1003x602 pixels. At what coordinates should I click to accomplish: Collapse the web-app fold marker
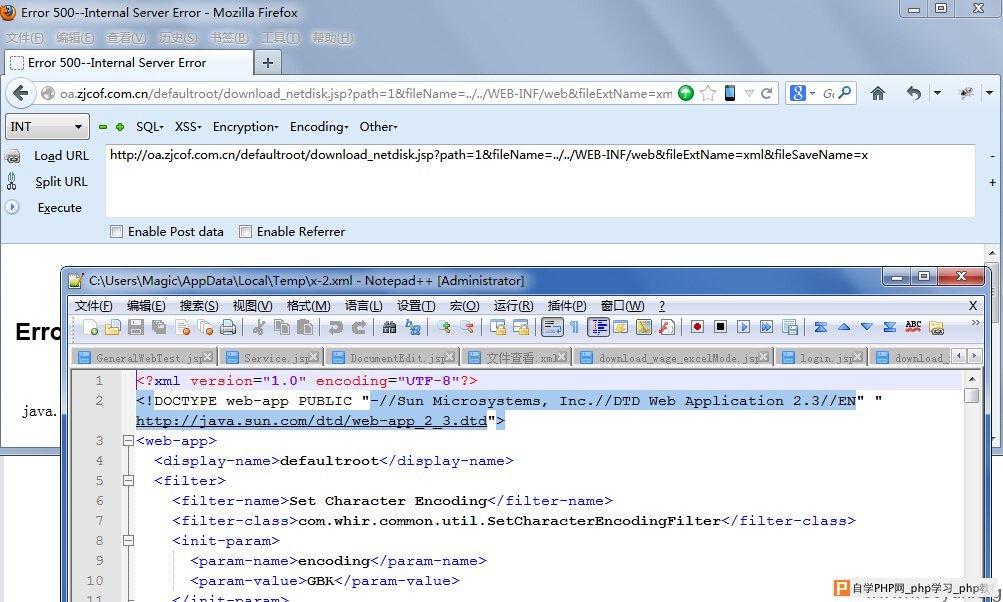coord(129,441)
